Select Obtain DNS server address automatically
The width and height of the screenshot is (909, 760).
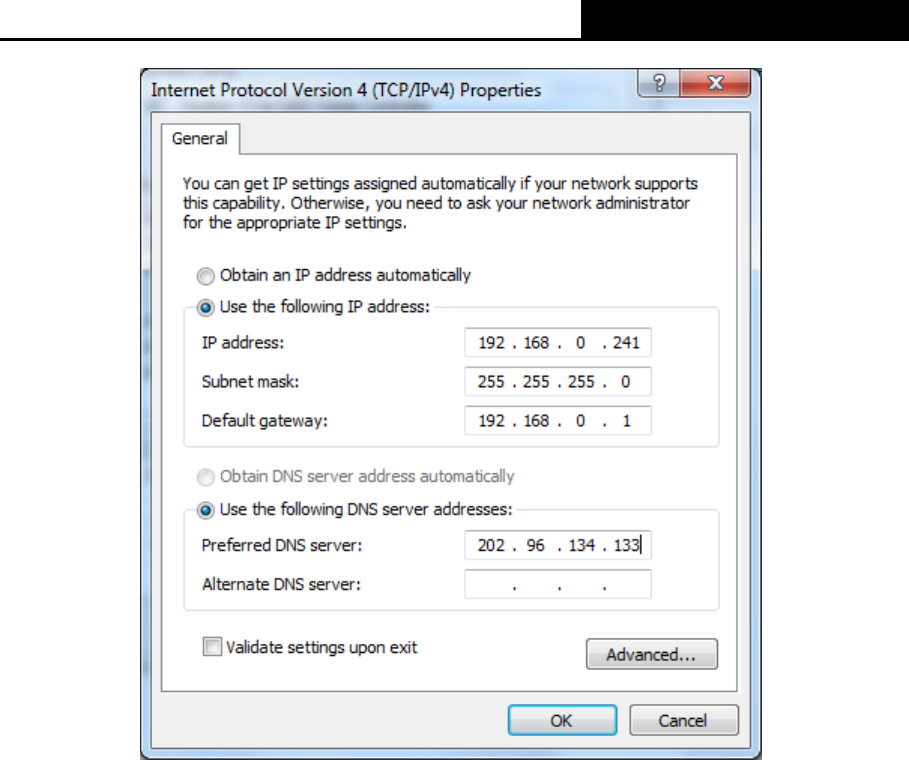205,477
